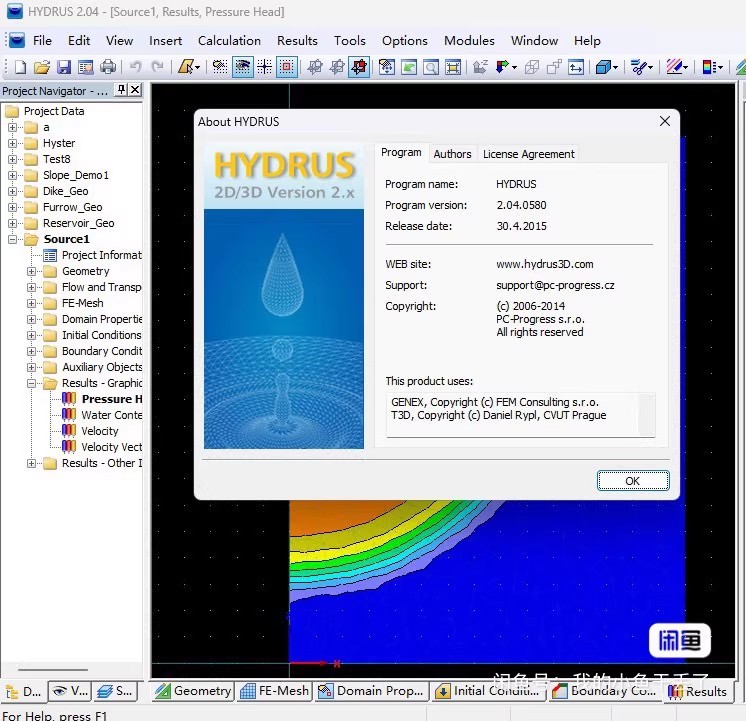Viewport: 746px width, 721px height.
Task: Expand the Dike_Geo project folder
Action: (x=12, y=191)
